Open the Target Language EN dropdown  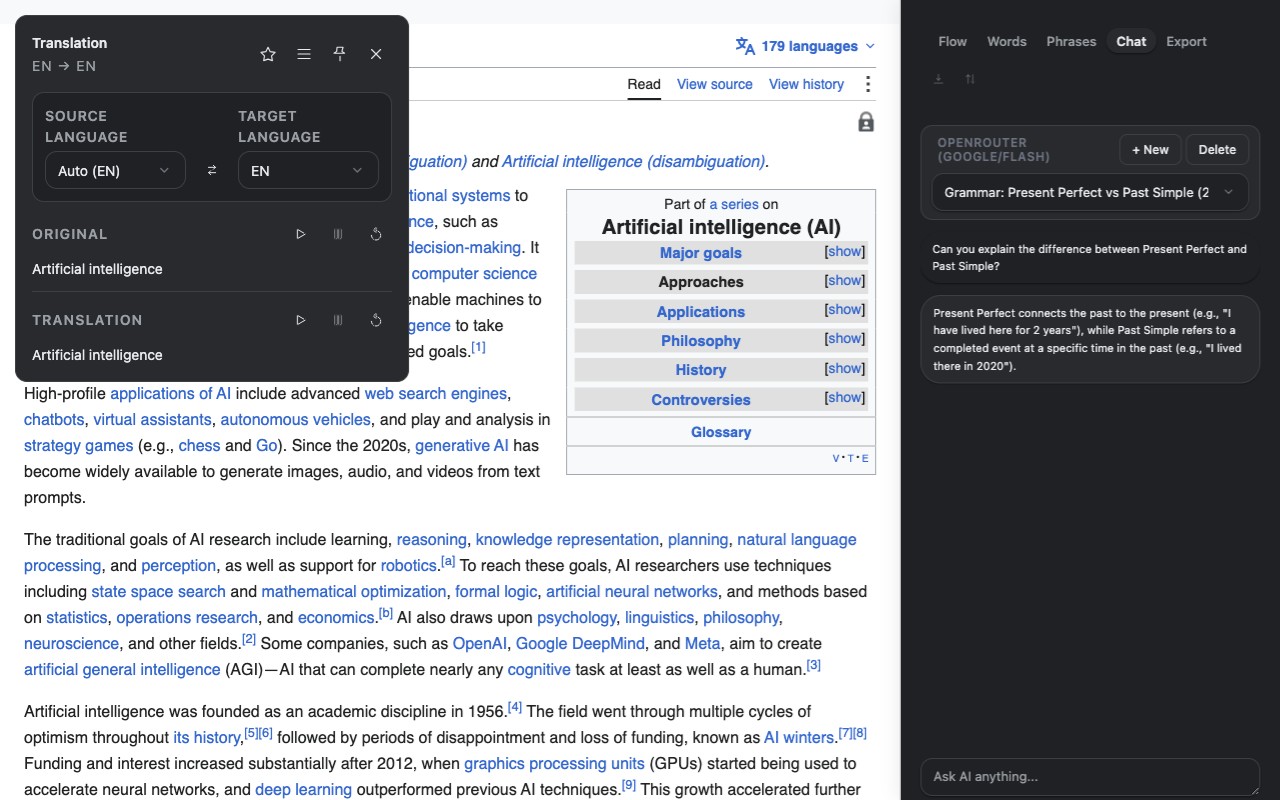tap(308, 171)
